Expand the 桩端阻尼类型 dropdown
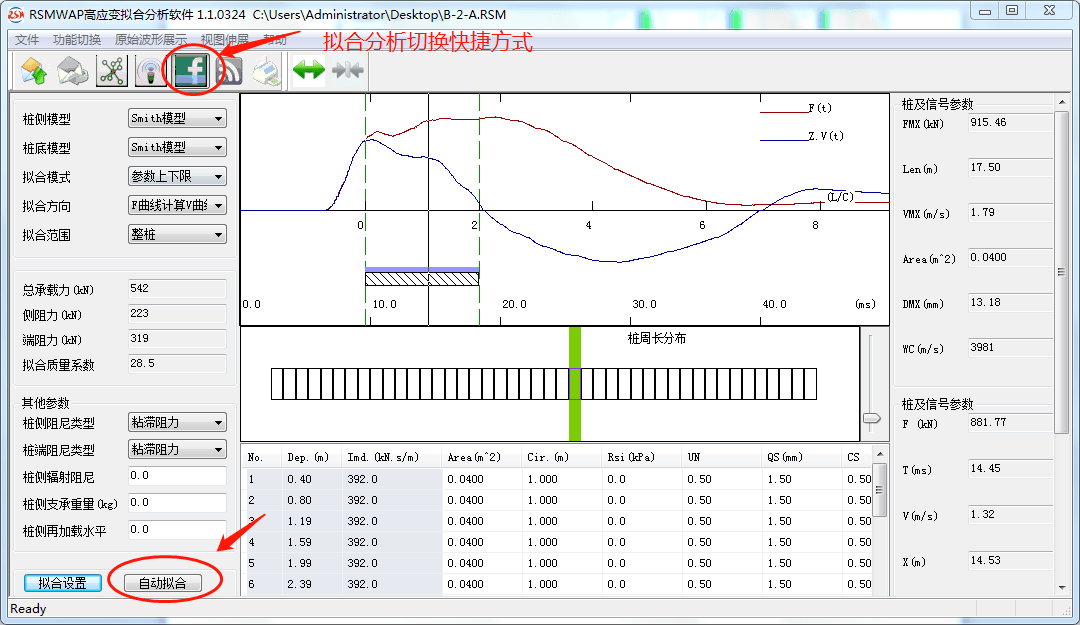 (x=218, y=449)
